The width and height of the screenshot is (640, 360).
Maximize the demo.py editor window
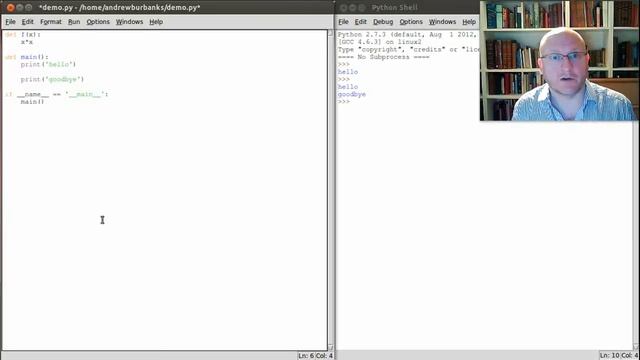[x=29, y=7]
